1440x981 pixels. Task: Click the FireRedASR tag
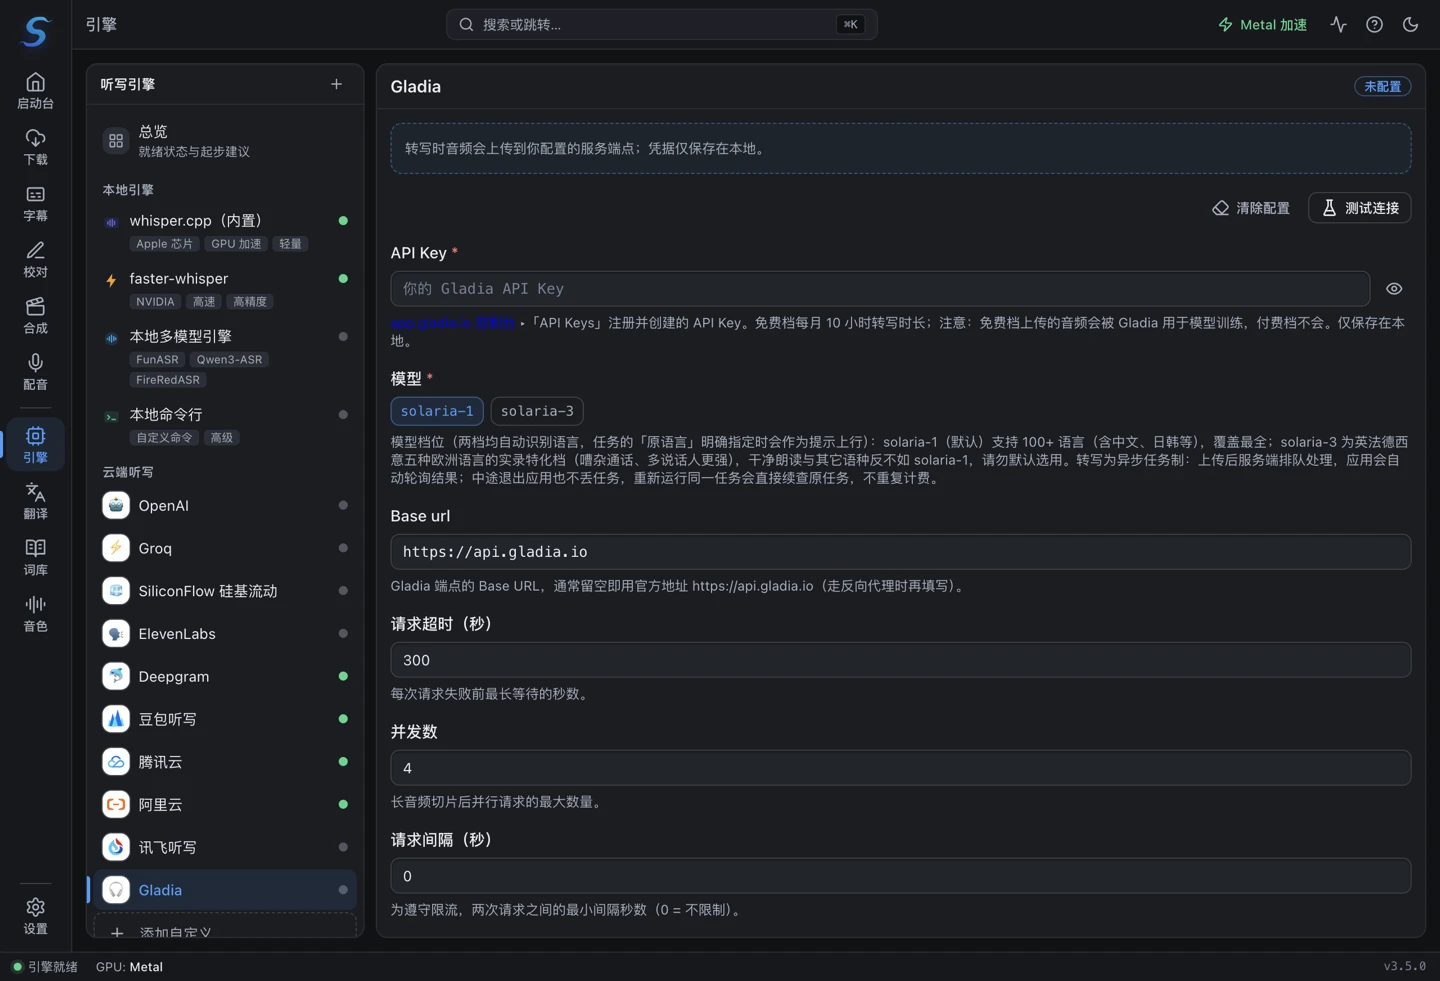tap(168, 379)
